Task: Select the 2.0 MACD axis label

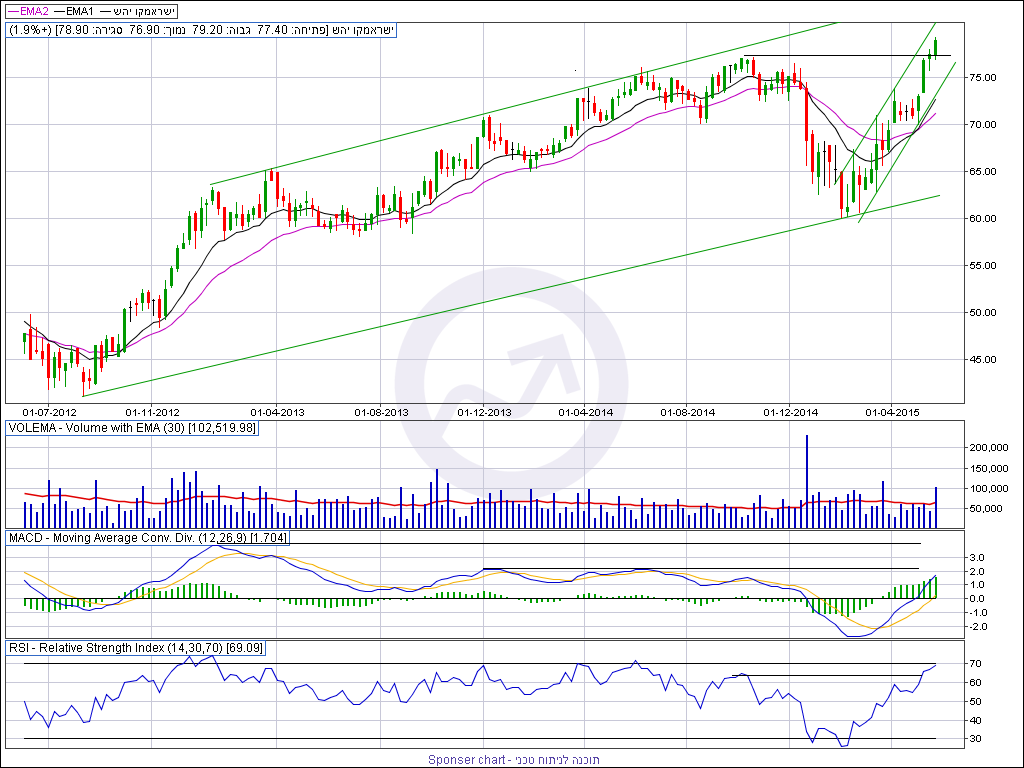Action: click(x=977, y=571)
